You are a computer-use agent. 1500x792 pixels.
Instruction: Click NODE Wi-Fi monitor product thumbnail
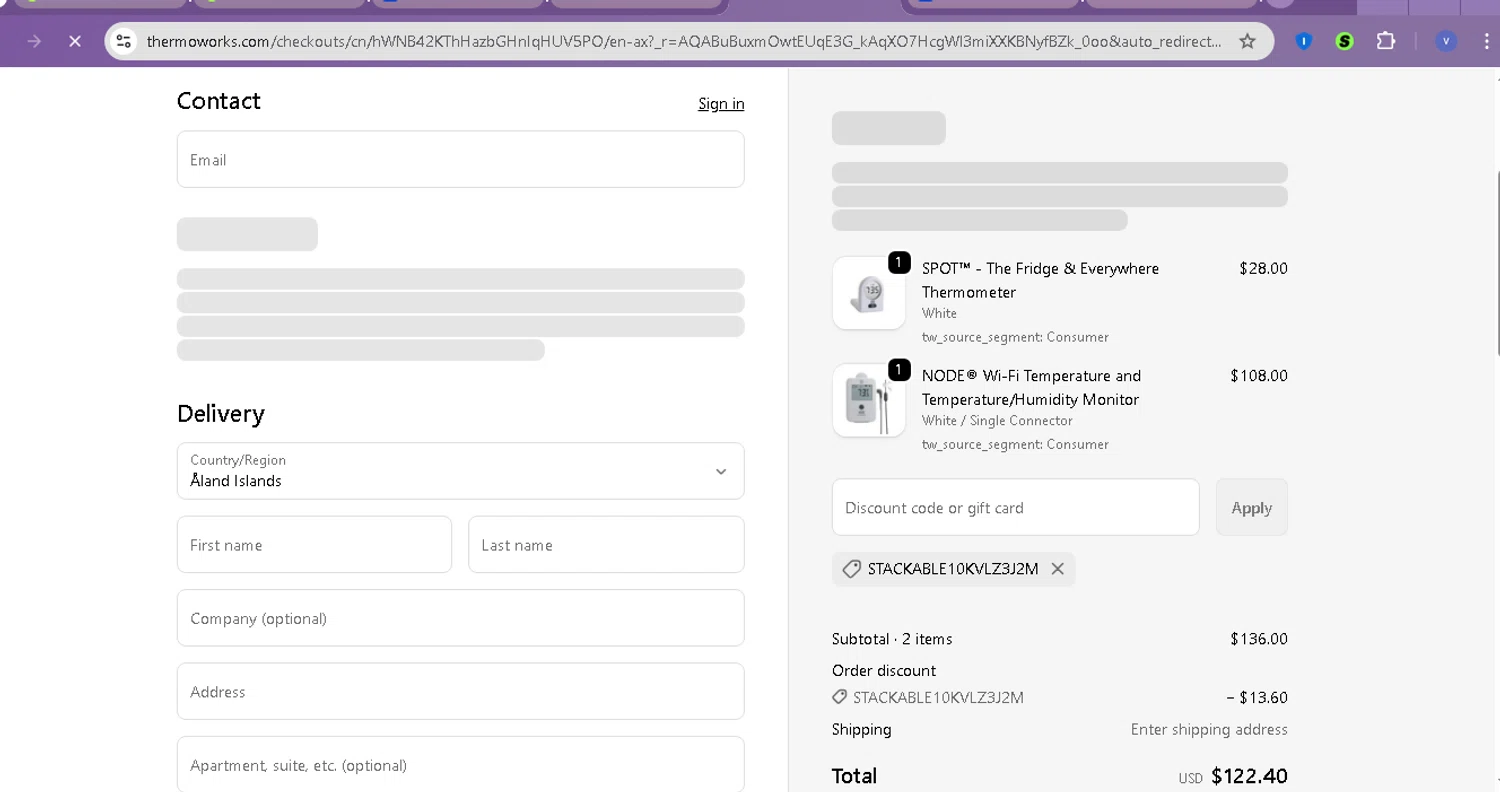click(869, 400)
